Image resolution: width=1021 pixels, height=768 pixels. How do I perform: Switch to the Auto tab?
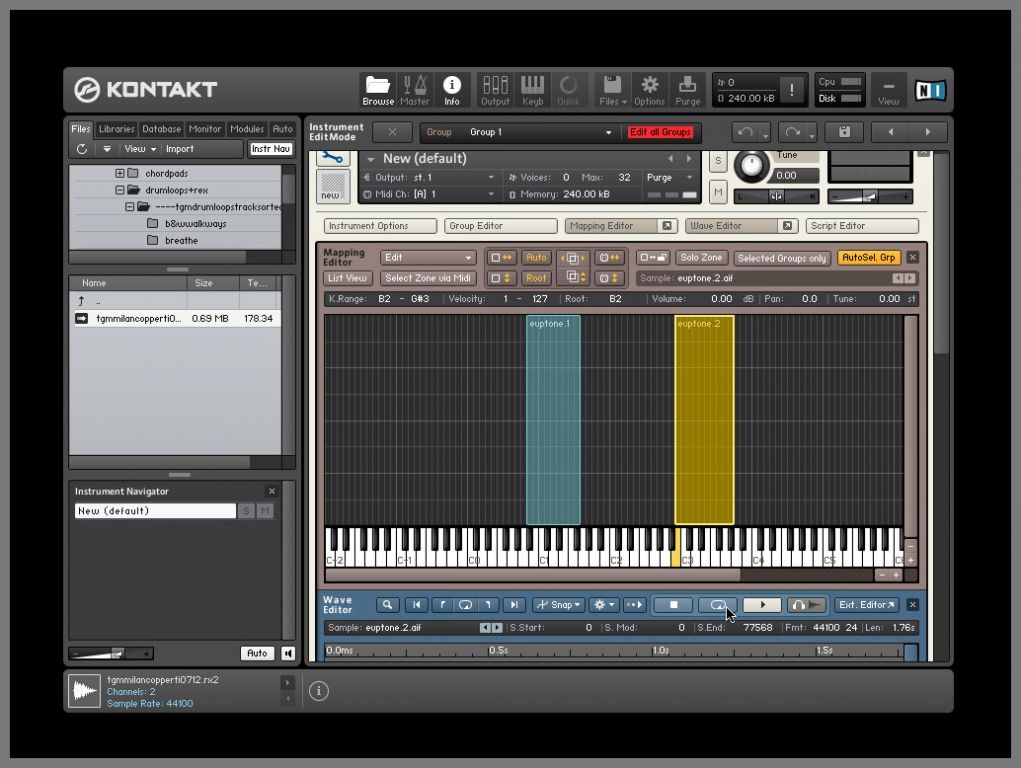click(283, 129)
